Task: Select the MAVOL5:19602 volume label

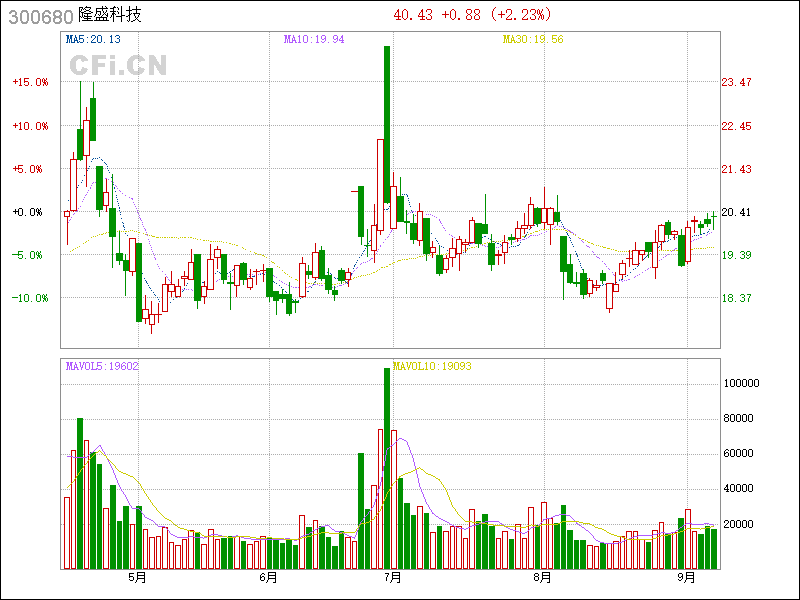Action: (x=101, y=366)
